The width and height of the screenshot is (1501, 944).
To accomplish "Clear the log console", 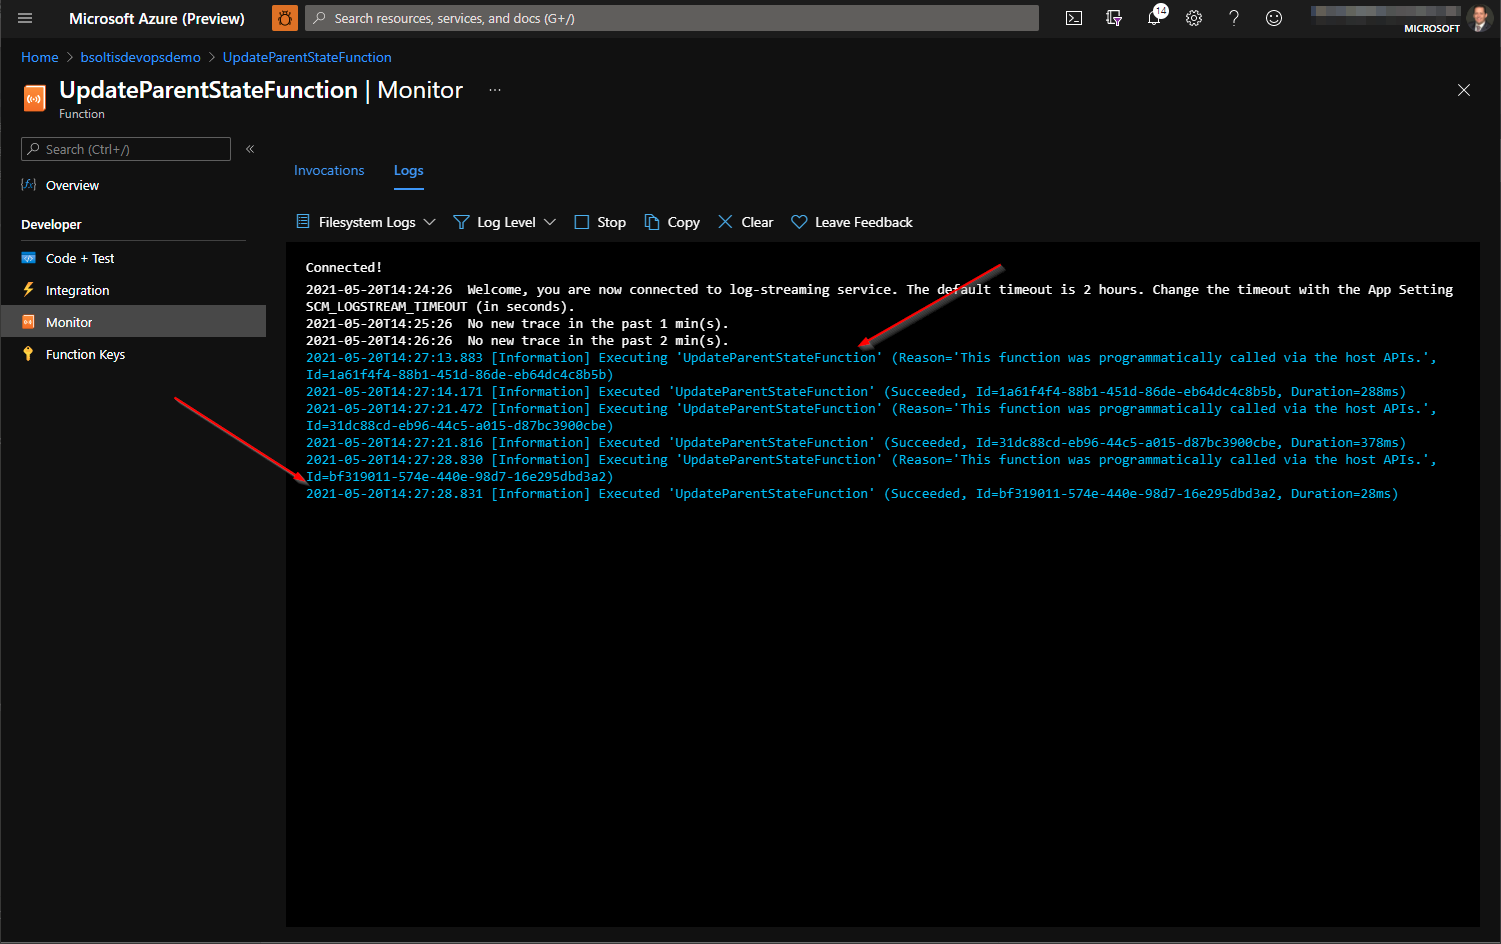I will 746,222.
